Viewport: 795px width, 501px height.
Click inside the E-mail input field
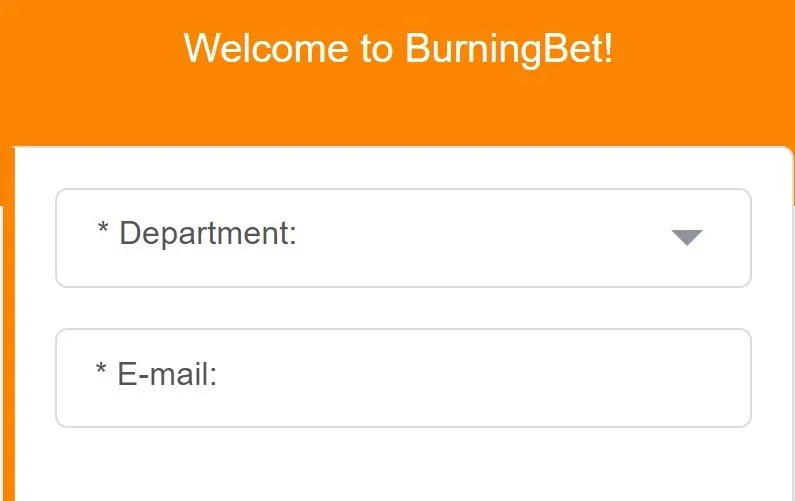click(403, 378)
